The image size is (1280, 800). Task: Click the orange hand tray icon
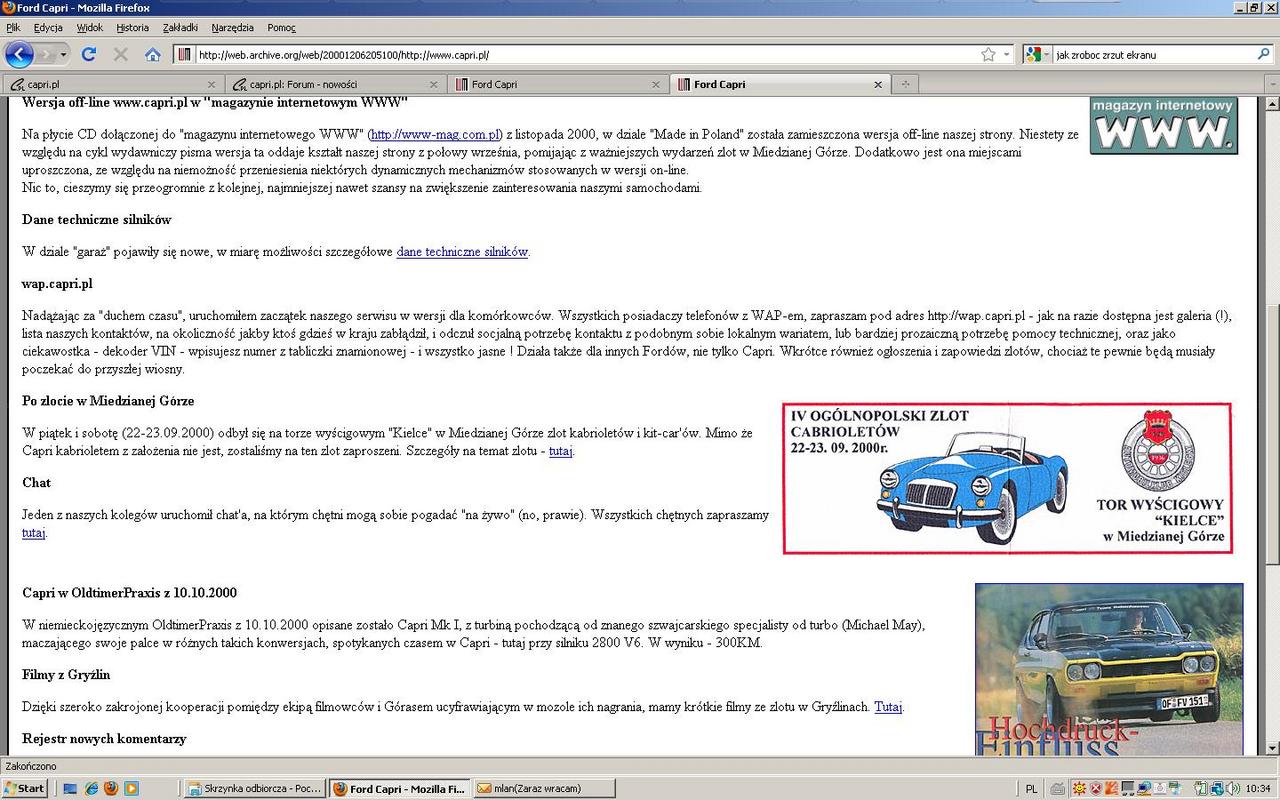[1112, 788]
